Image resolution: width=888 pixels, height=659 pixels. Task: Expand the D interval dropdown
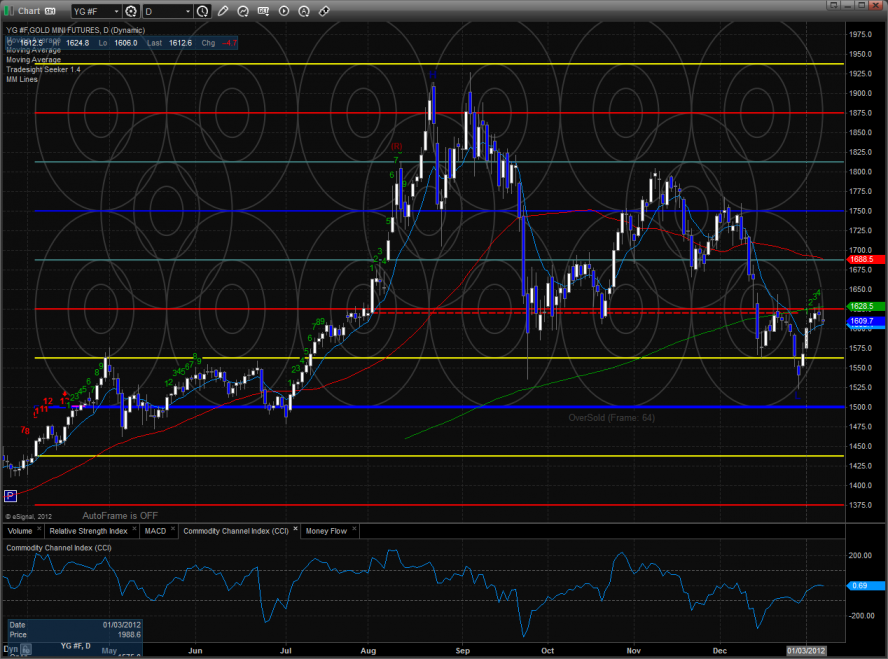point(167,11)
